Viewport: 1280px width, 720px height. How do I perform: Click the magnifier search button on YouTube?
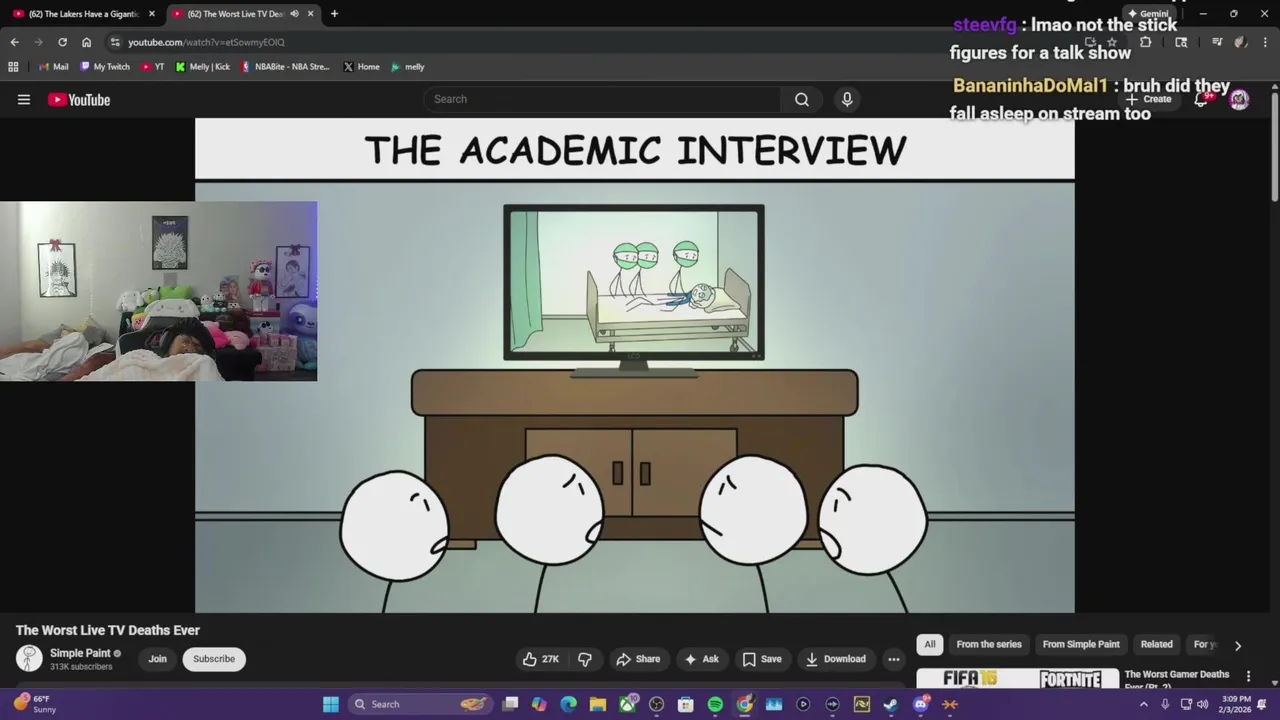(x=802, y=99)
